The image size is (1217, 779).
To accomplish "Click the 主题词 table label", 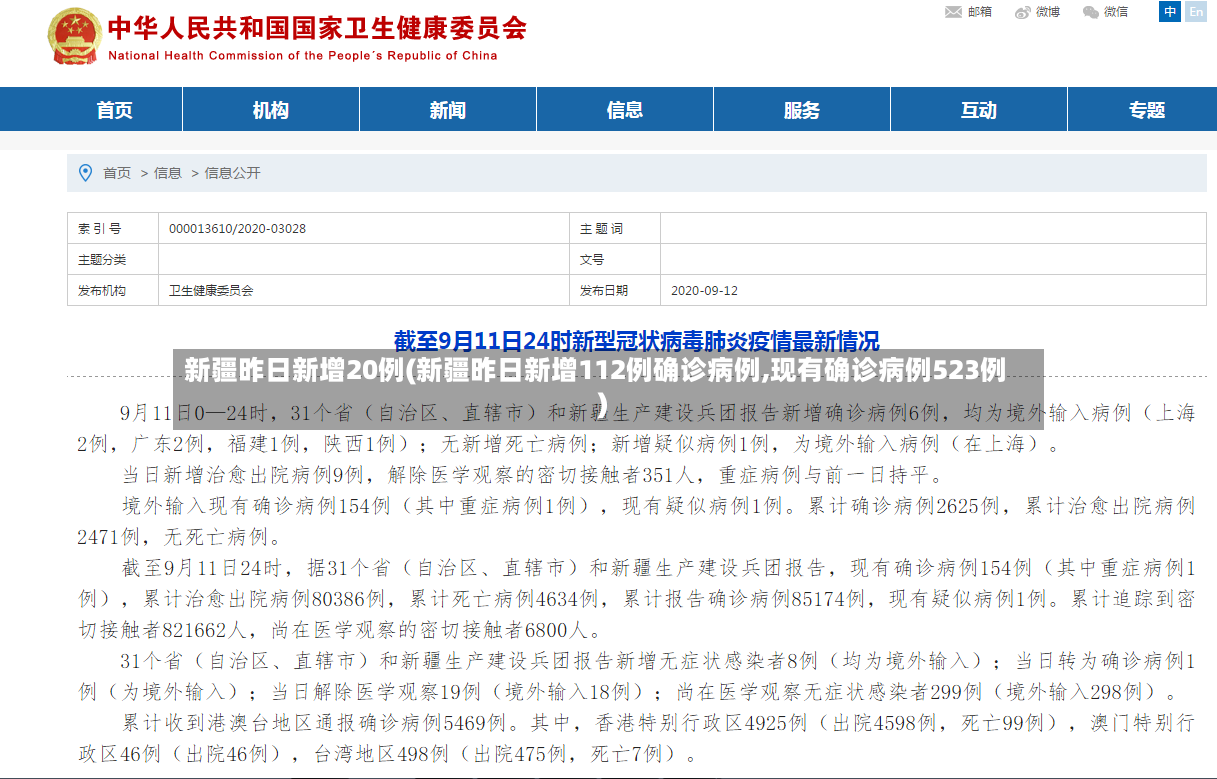I will [x=602, y=229].
